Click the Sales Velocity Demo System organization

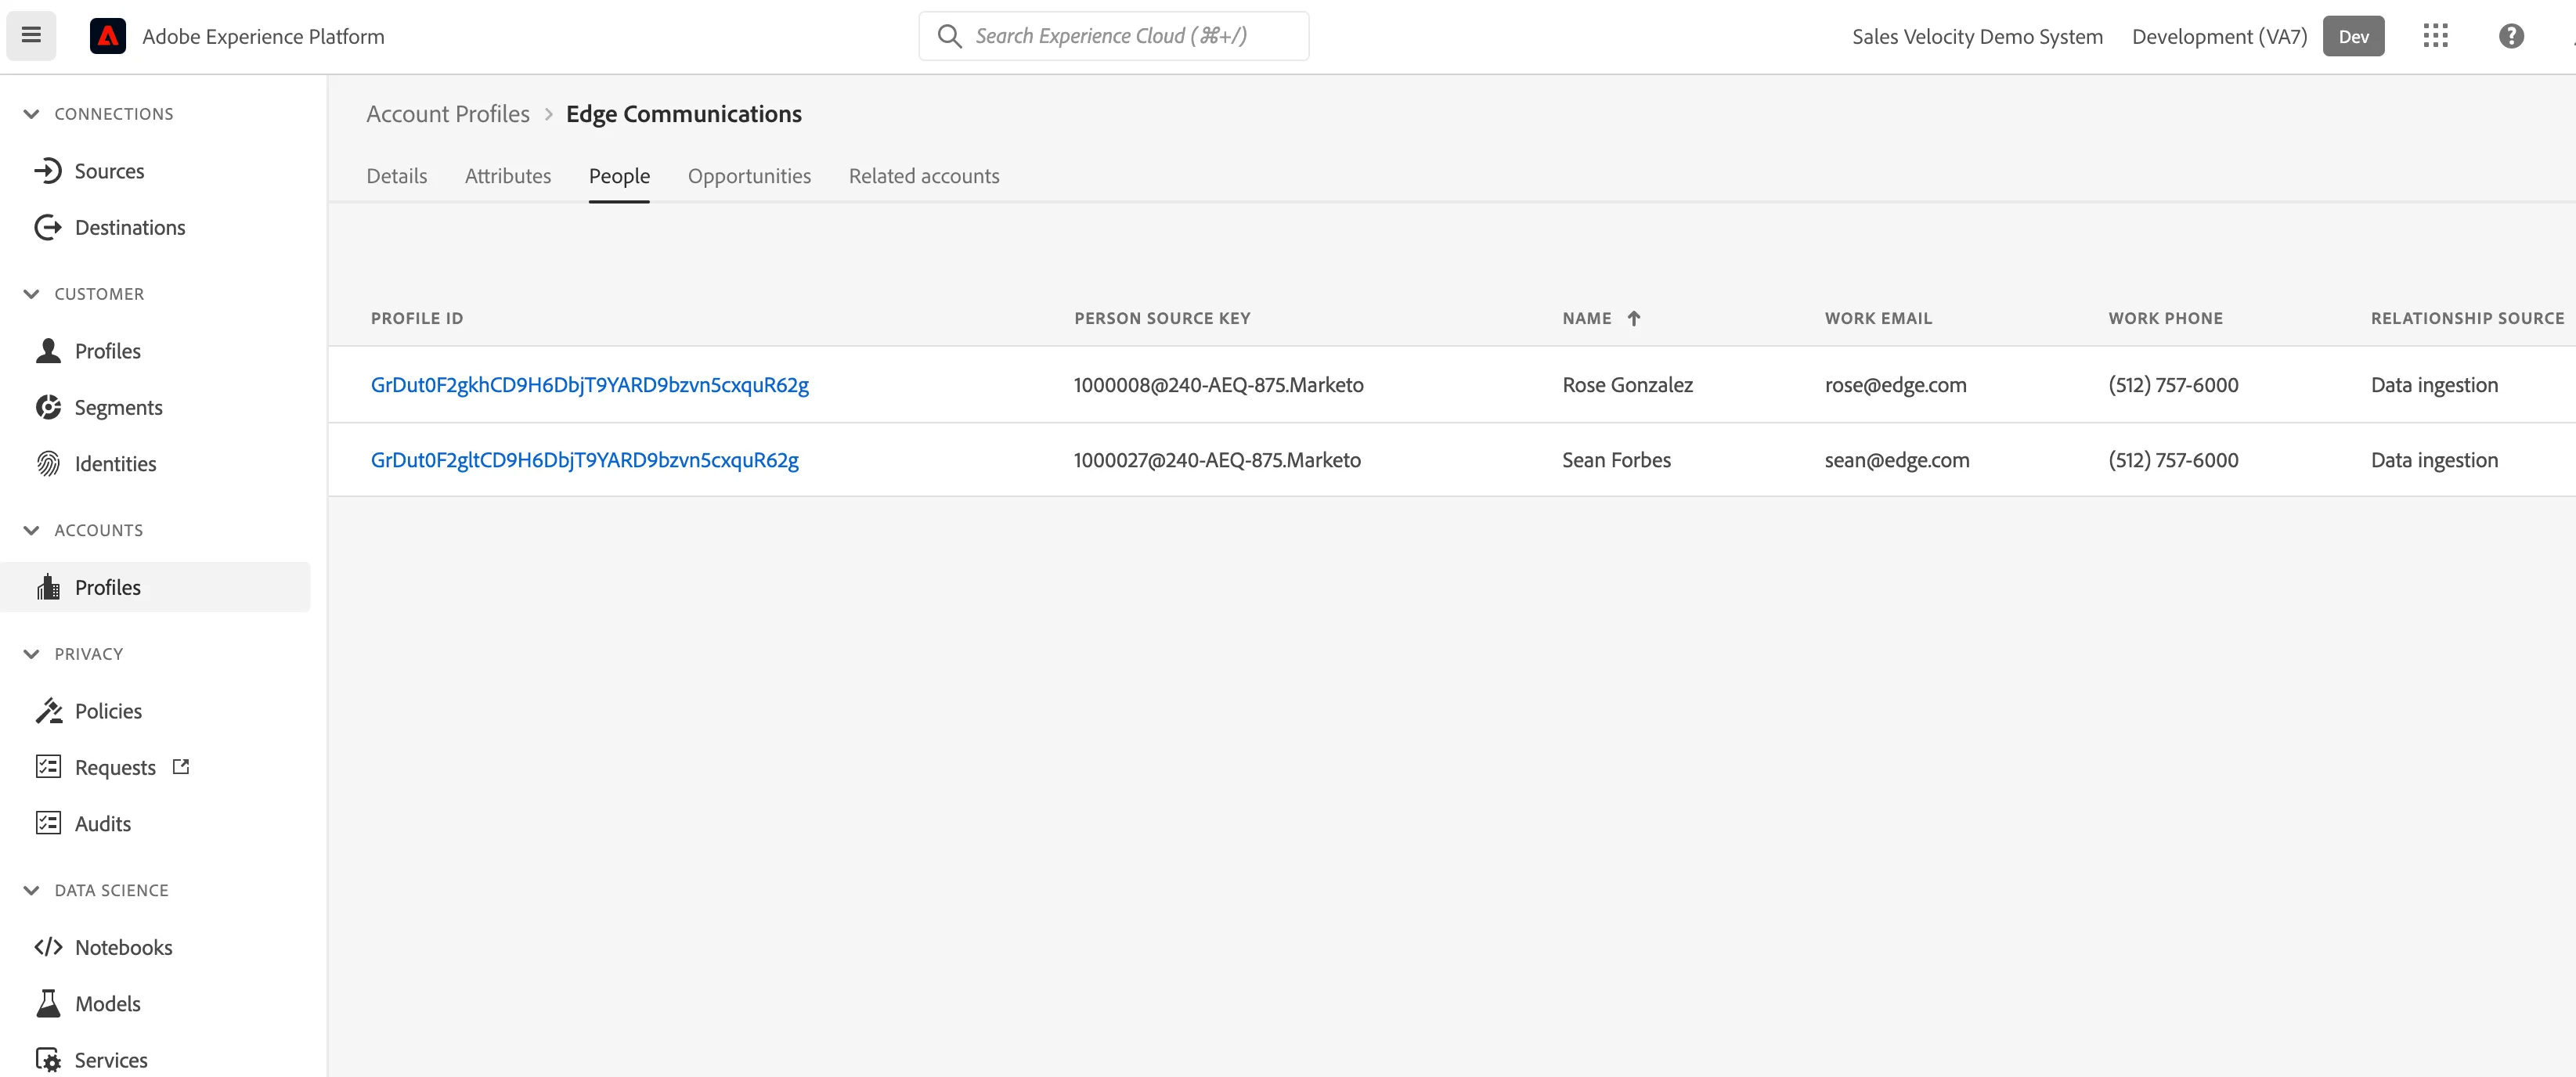[1977, 36]
